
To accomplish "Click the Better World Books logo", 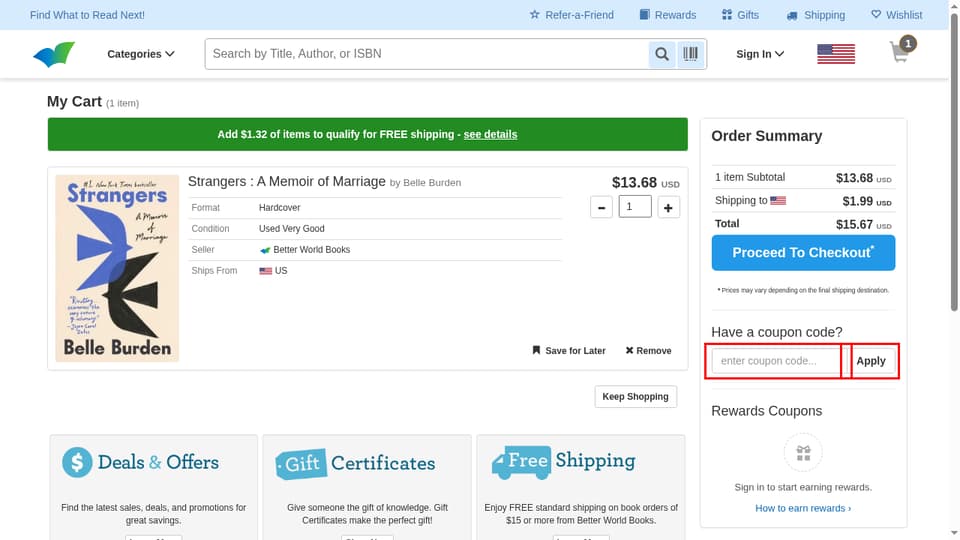I will pos(54,54).
